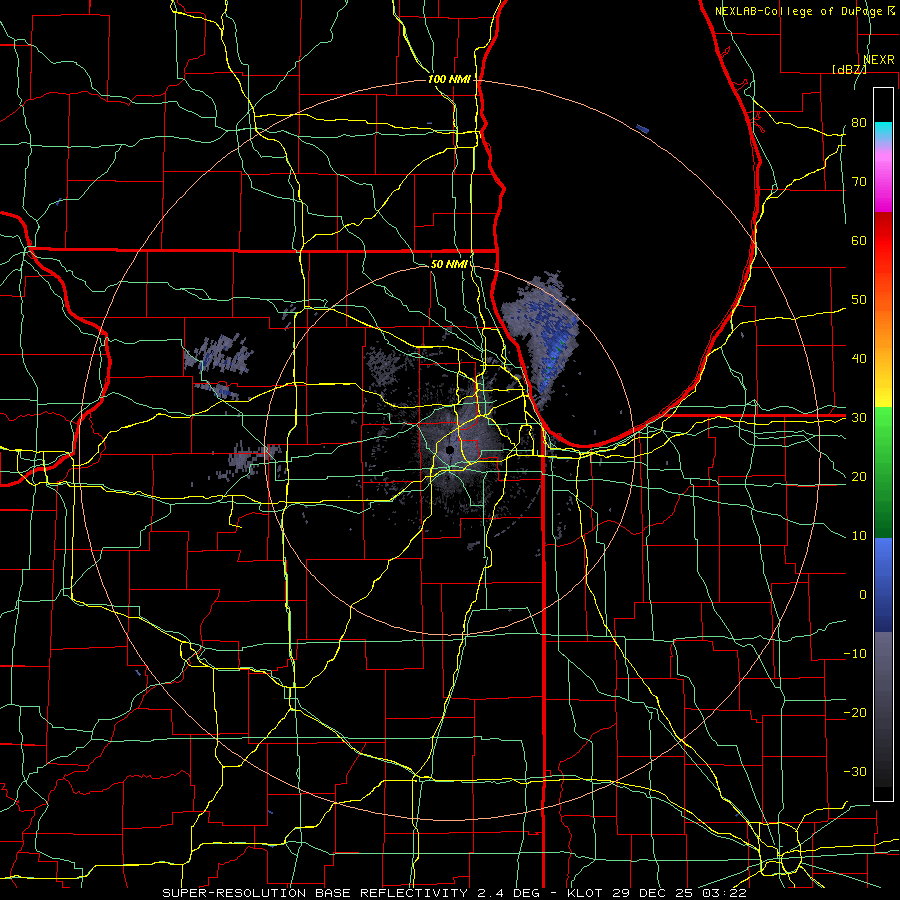Pick the cyan segment of the color bar
Image resolution: width=900 pixels, height=900 pixels.
click(883, 131)
